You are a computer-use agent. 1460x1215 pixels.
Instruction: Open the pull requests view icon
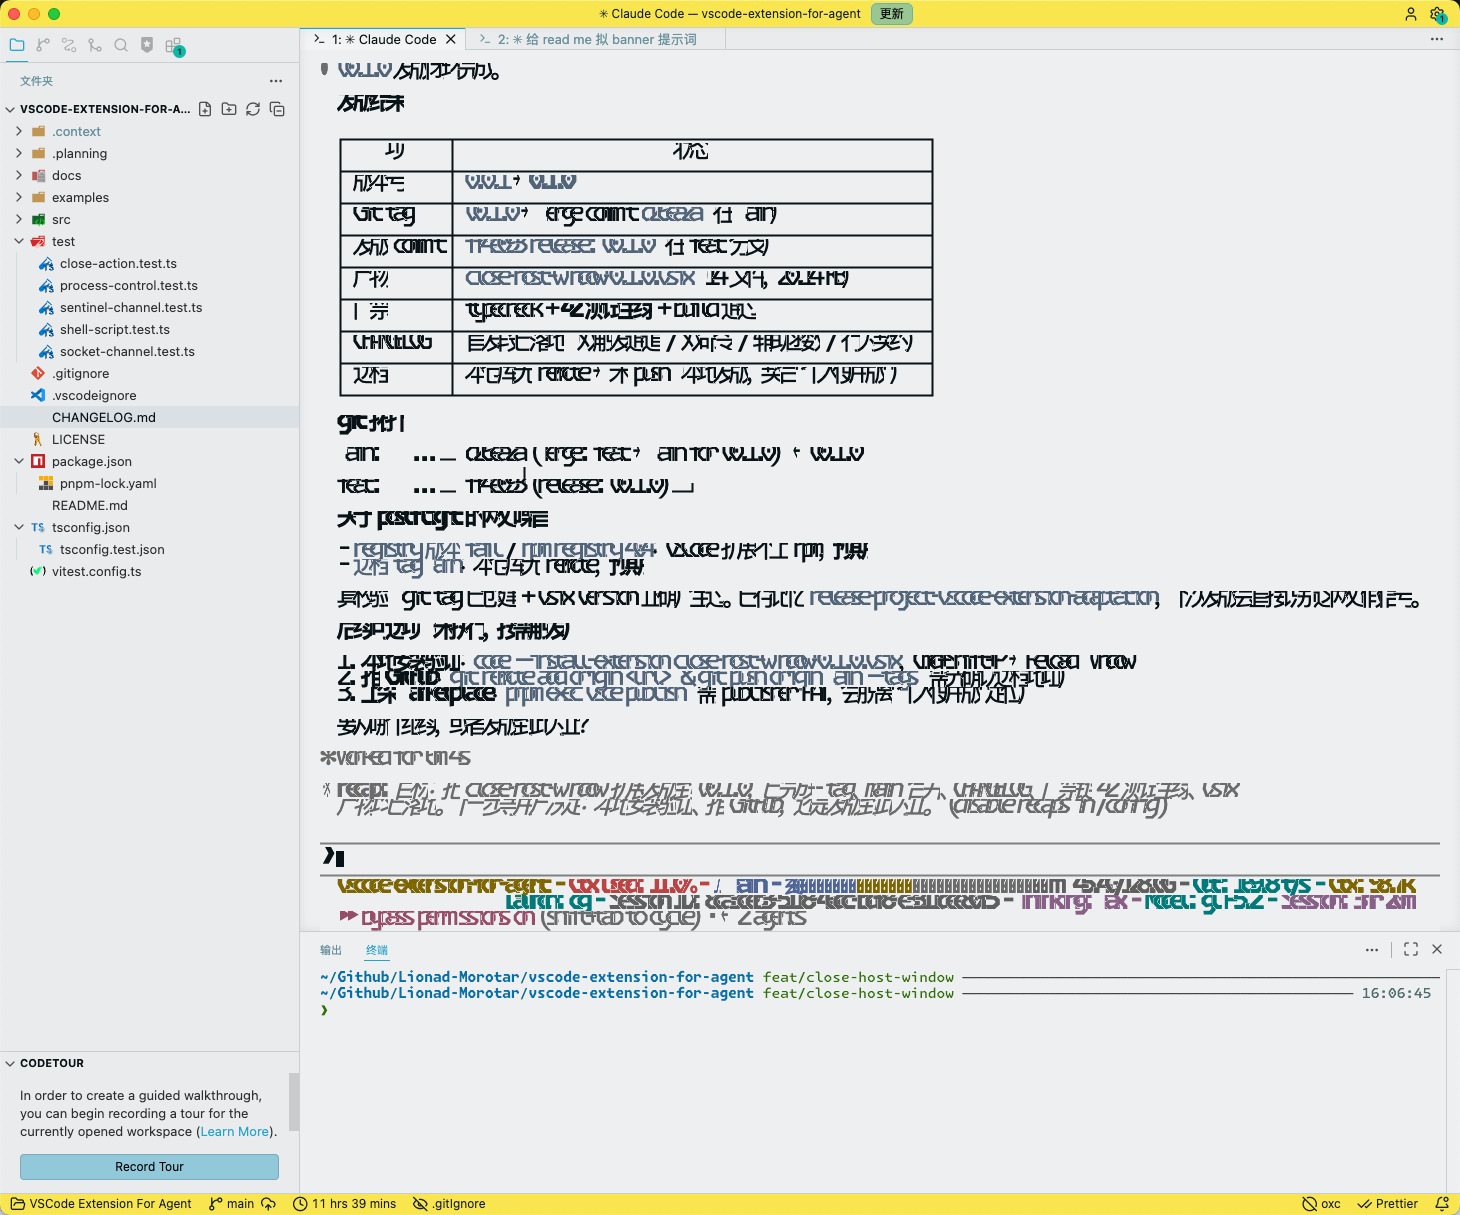(x=69, y=45)
